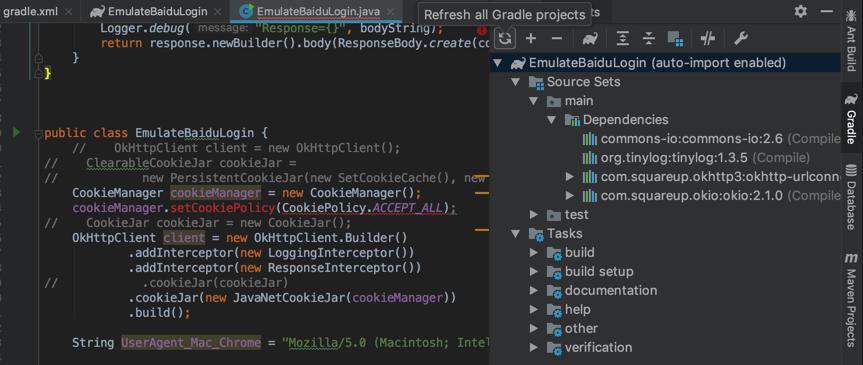Collapse the main source set

[533, 101]
